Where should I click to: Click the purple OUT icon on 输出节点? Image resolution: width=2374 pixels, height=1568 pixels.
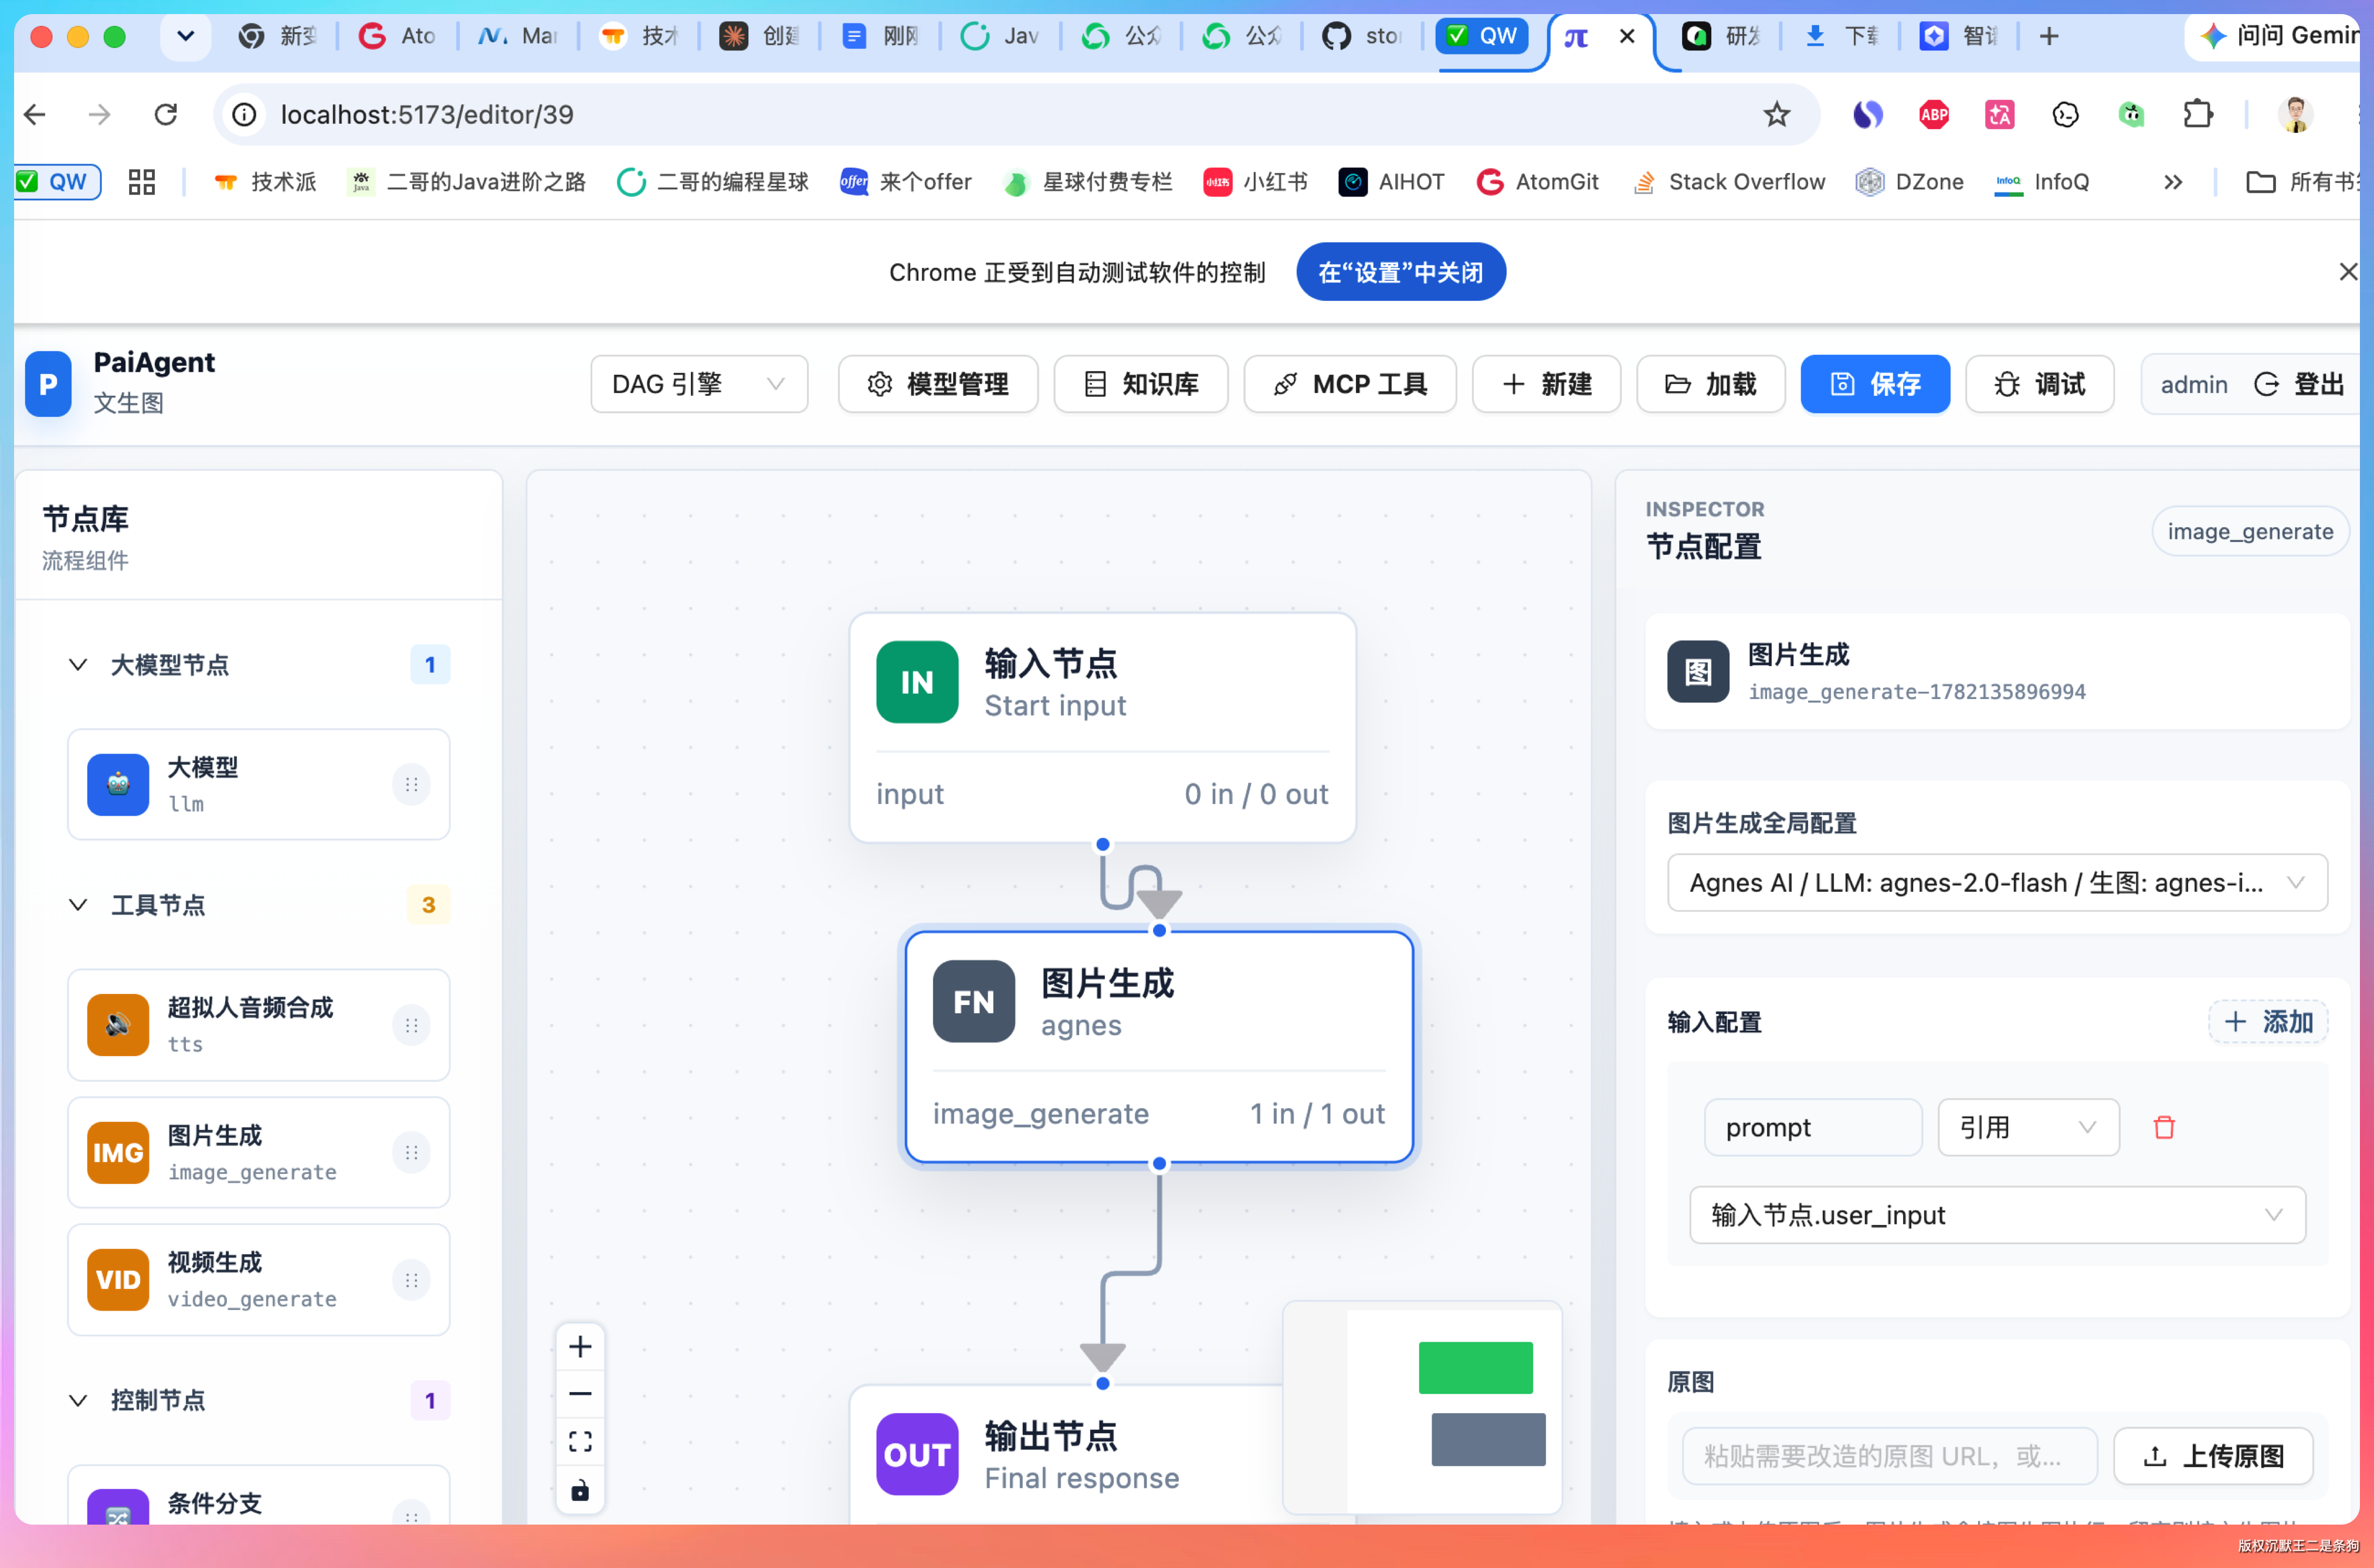click(x=917, y=1454)
